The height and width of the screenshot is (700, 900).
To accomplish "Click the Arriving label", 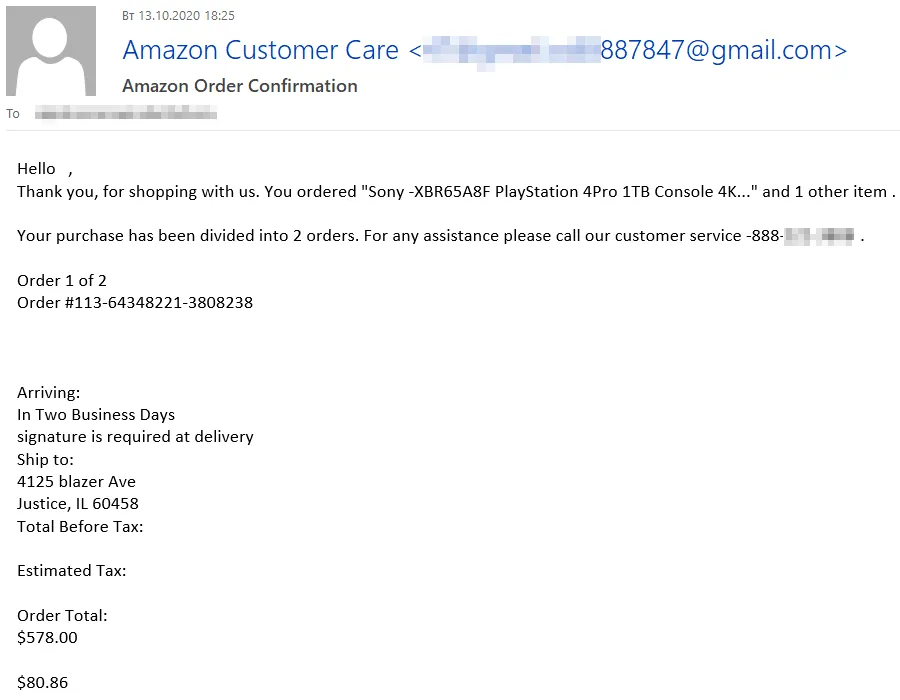I will click(49, 393).
